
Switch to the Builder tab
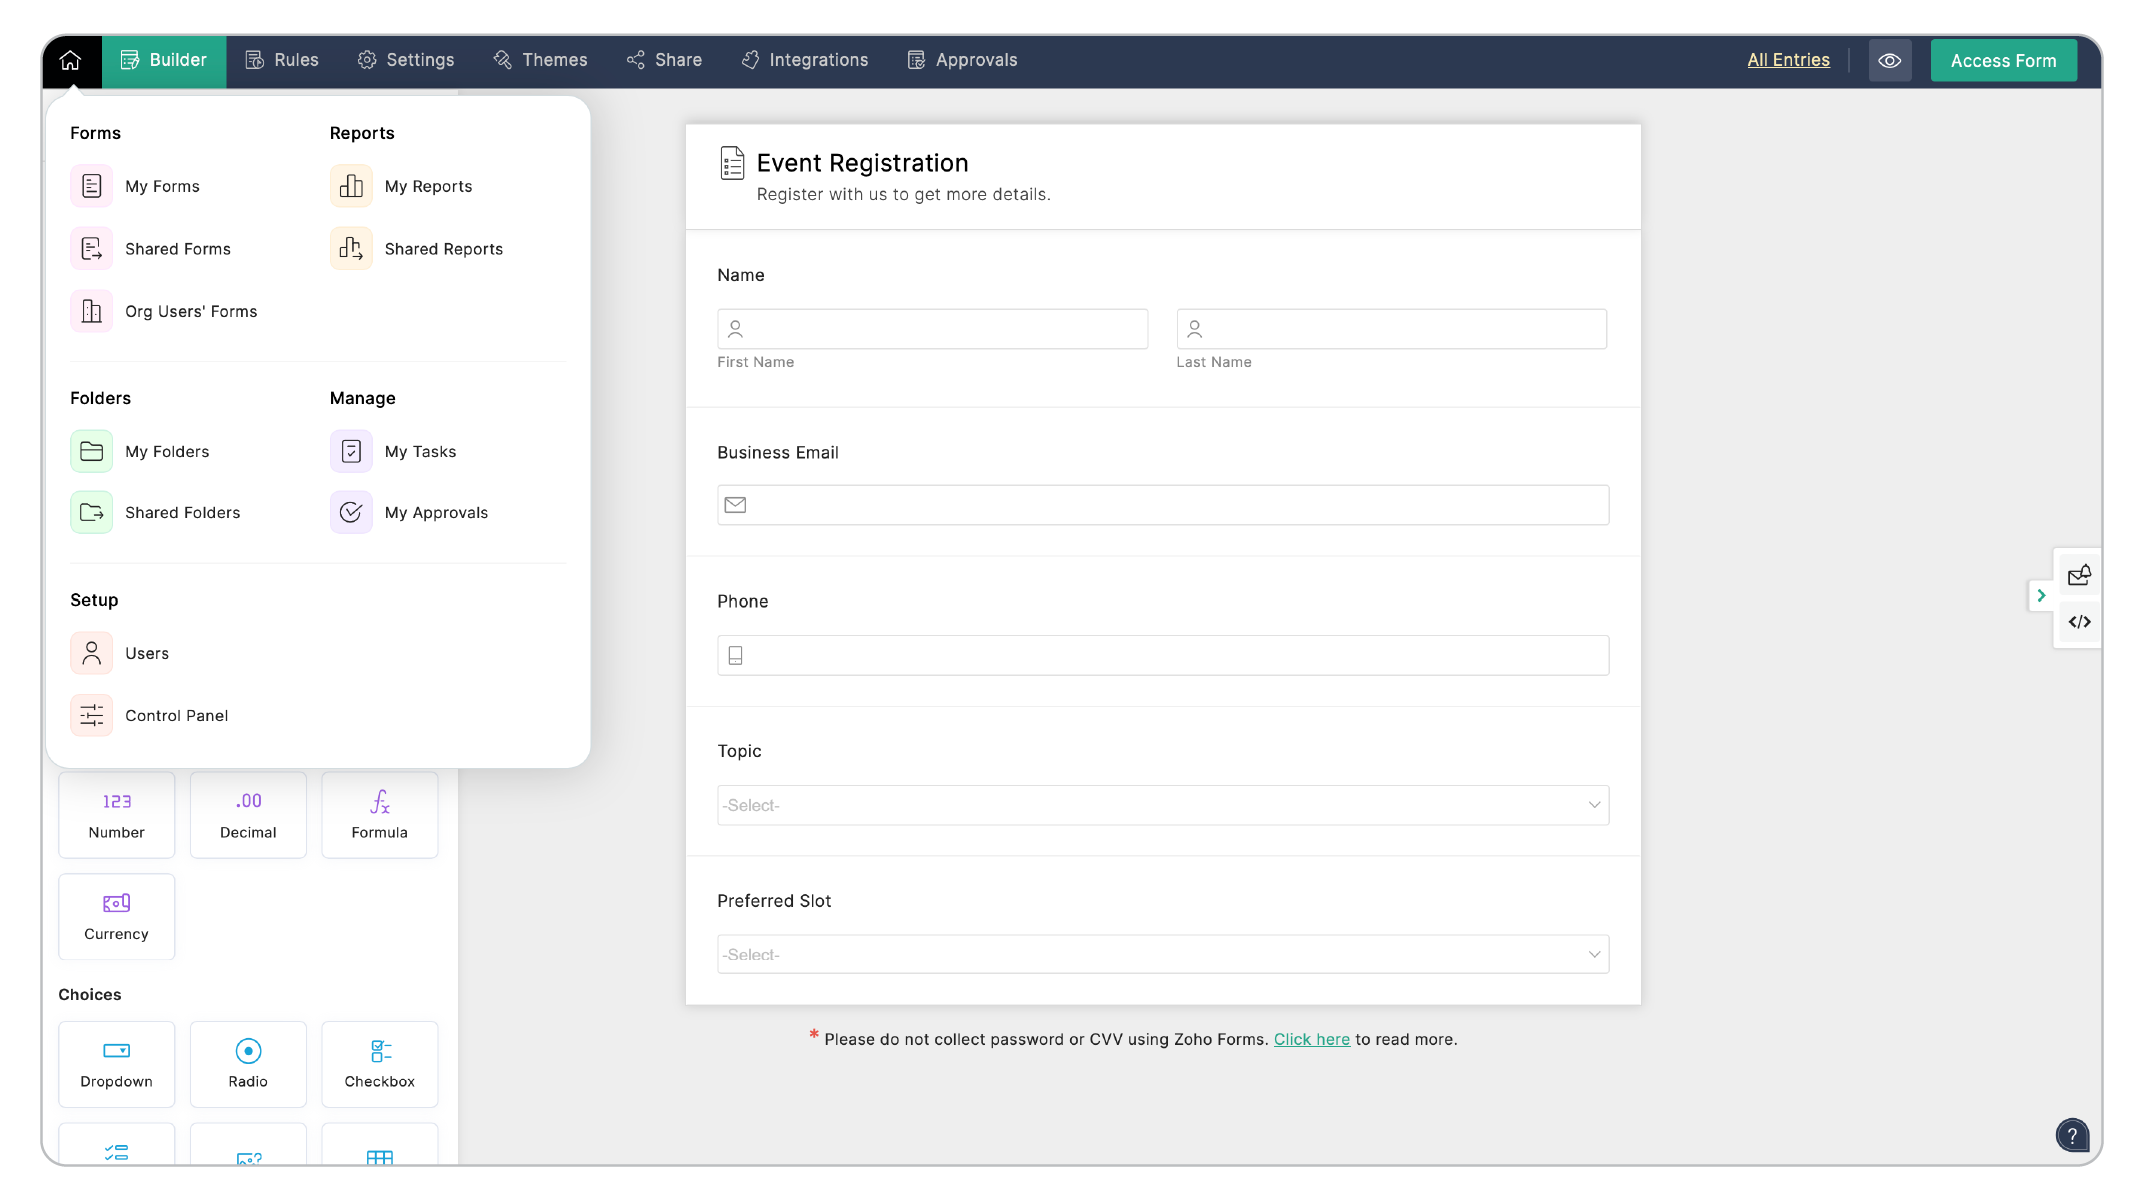[x=164, y=60]
